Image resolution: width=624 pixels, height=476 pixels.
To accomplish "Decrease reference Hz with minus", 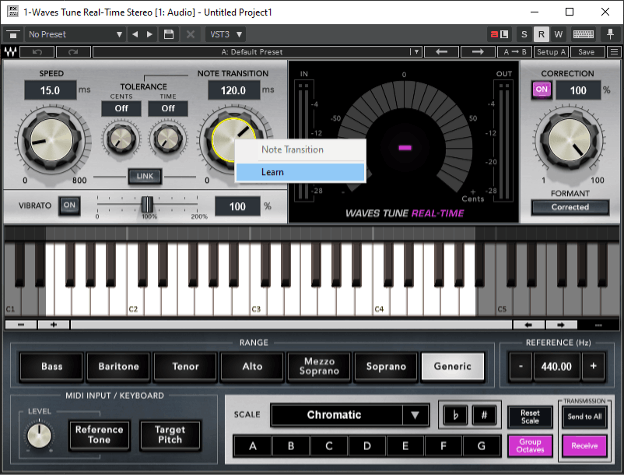I will (x=521, y=367).
